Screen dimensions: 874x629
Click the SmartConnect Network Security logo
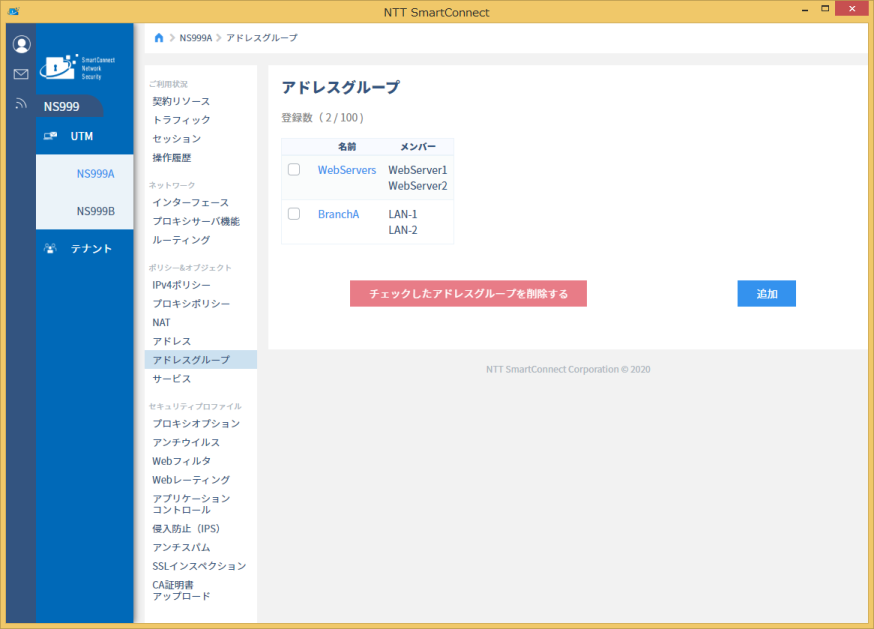(78, 67)
